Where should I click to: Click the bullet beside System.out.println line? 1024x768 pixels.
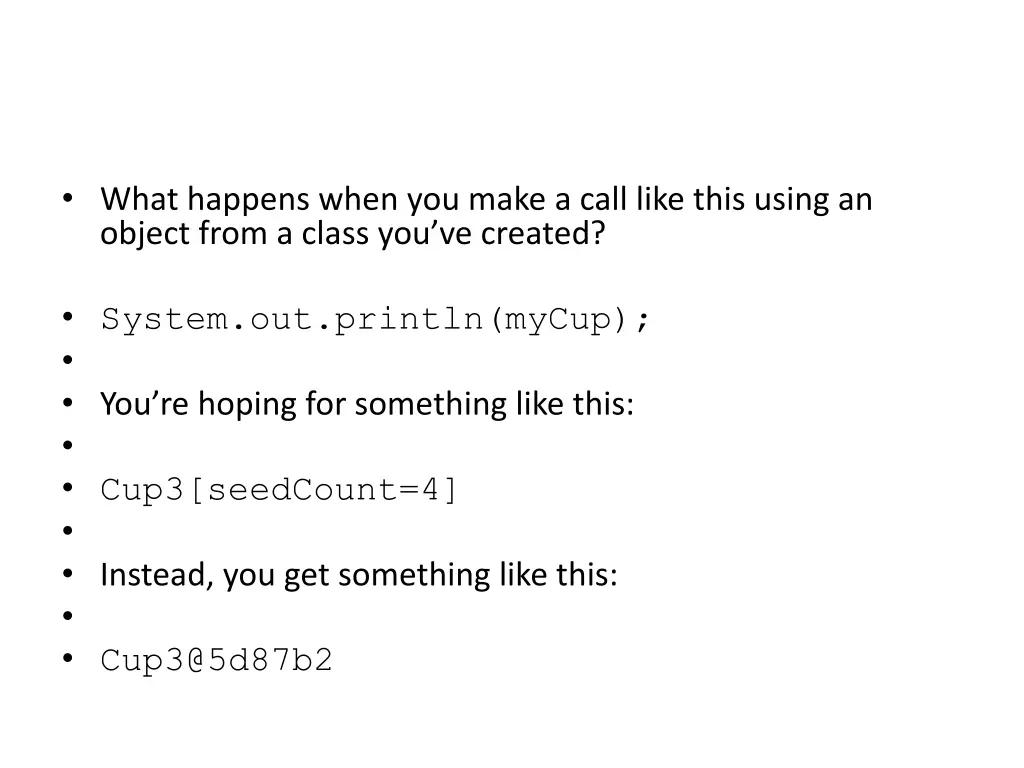(x=68, y=317)
